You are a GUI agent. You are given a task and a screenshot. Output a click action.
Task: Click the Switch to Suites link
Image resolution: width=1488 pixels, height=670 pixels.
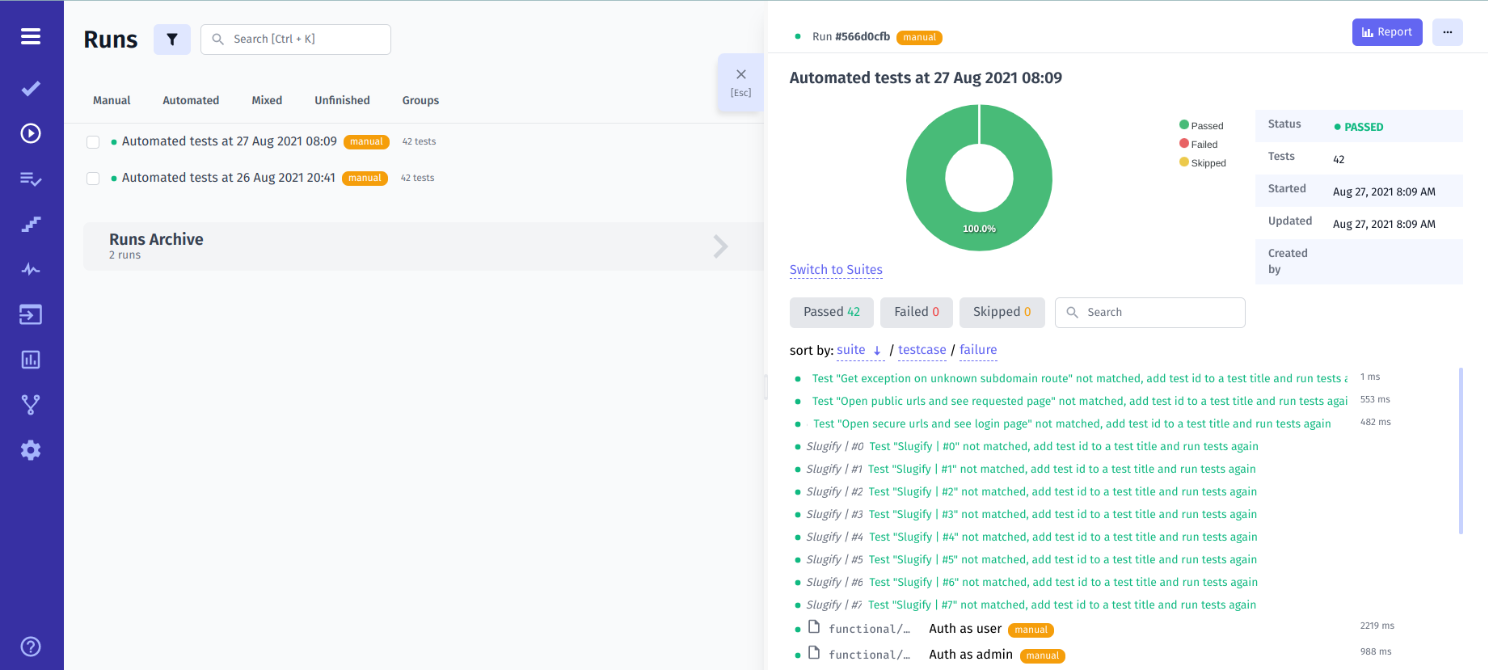(836, 269)
